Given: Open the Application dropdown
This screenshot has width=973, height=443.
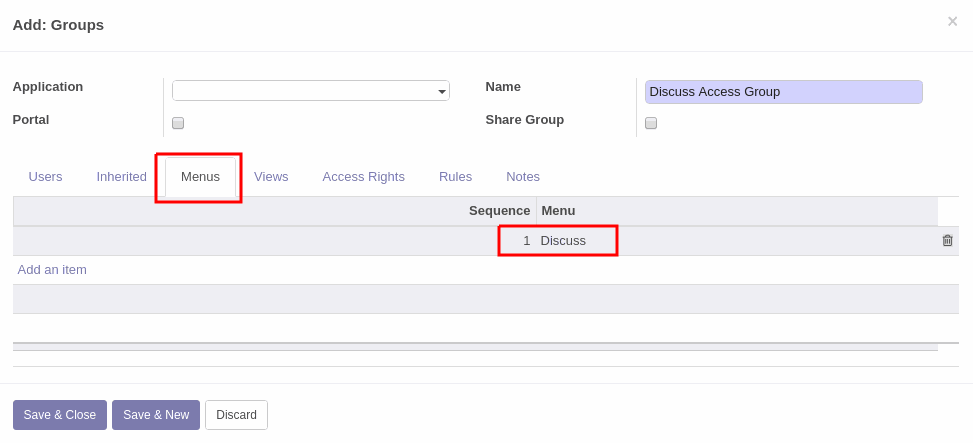Looking at the screenshot, I should pyautogui.click(x=311, y=91).
